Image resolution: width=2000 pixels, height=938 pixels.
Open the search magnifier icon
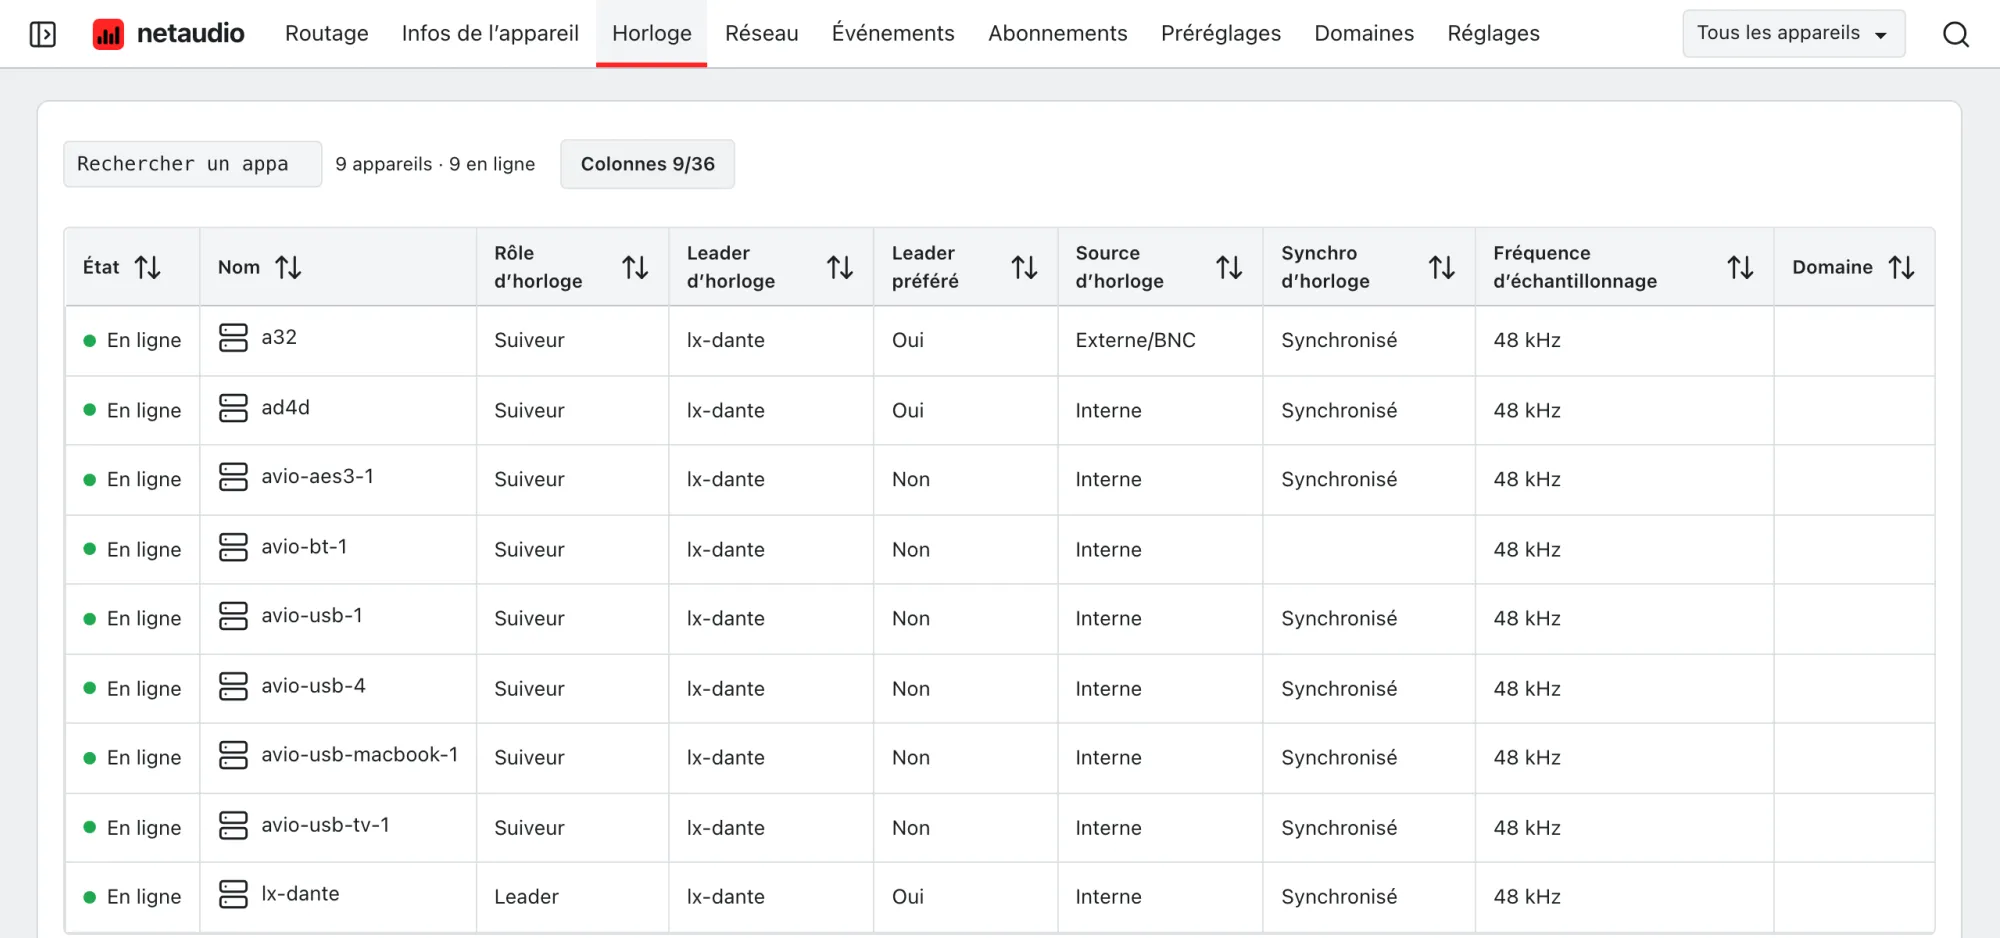coord(1955,34)
